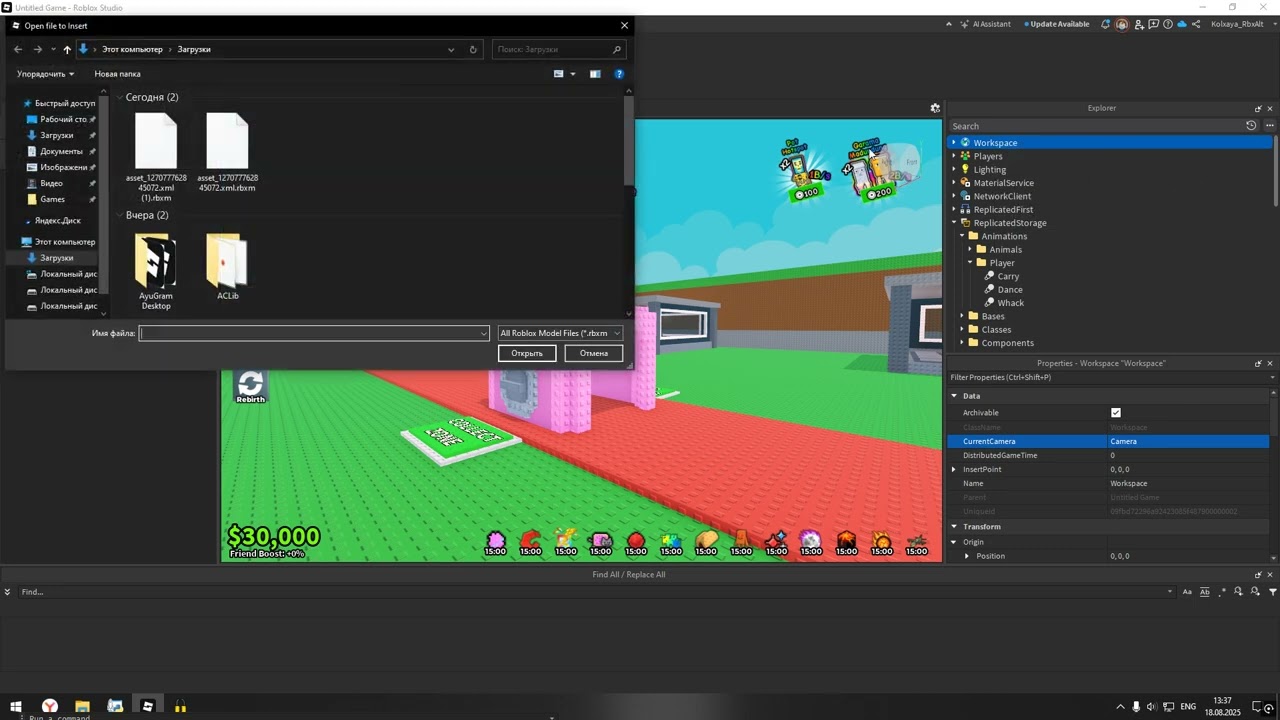The width and height of the screenshot is (1280, 720).
Task: Click the Rebirth button in the viewport
Action: point(250,386)
